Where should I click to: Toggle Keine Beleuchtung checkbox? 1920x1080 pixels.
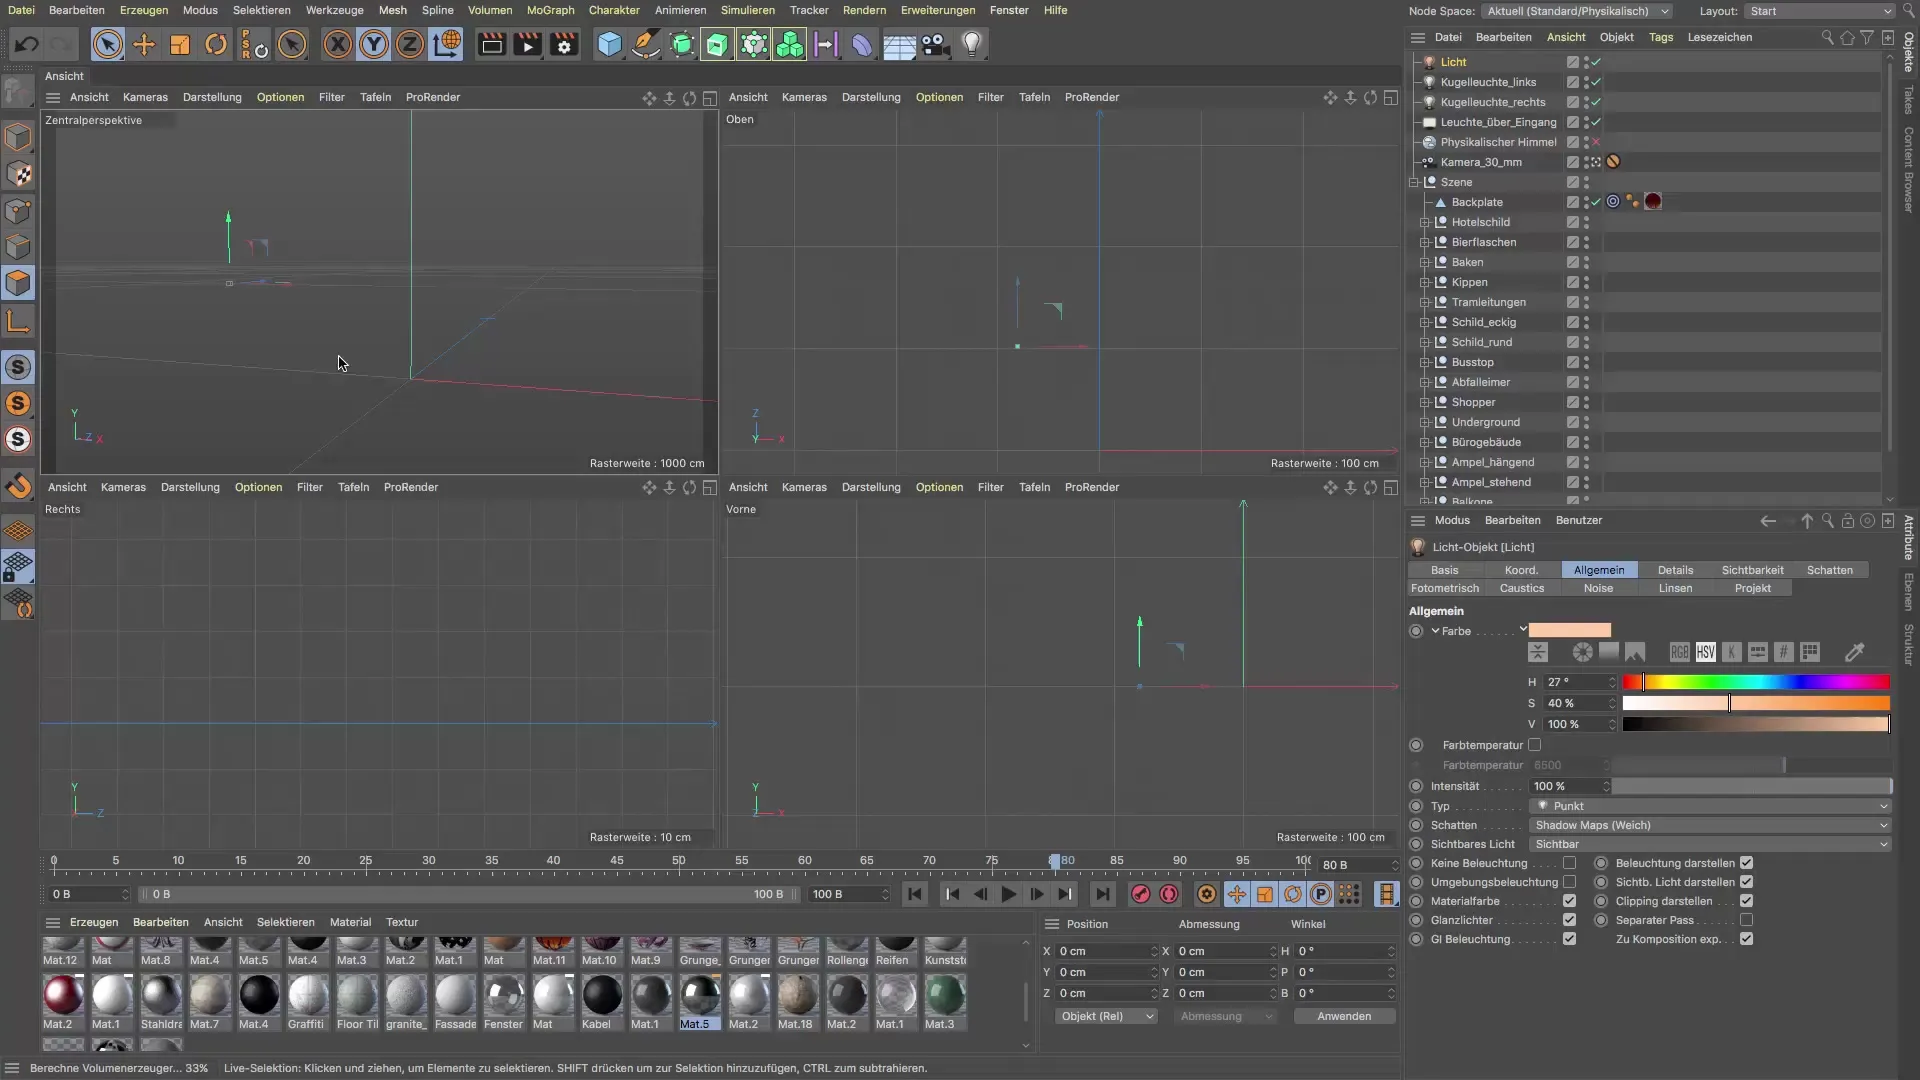(x=1570, y=863)
